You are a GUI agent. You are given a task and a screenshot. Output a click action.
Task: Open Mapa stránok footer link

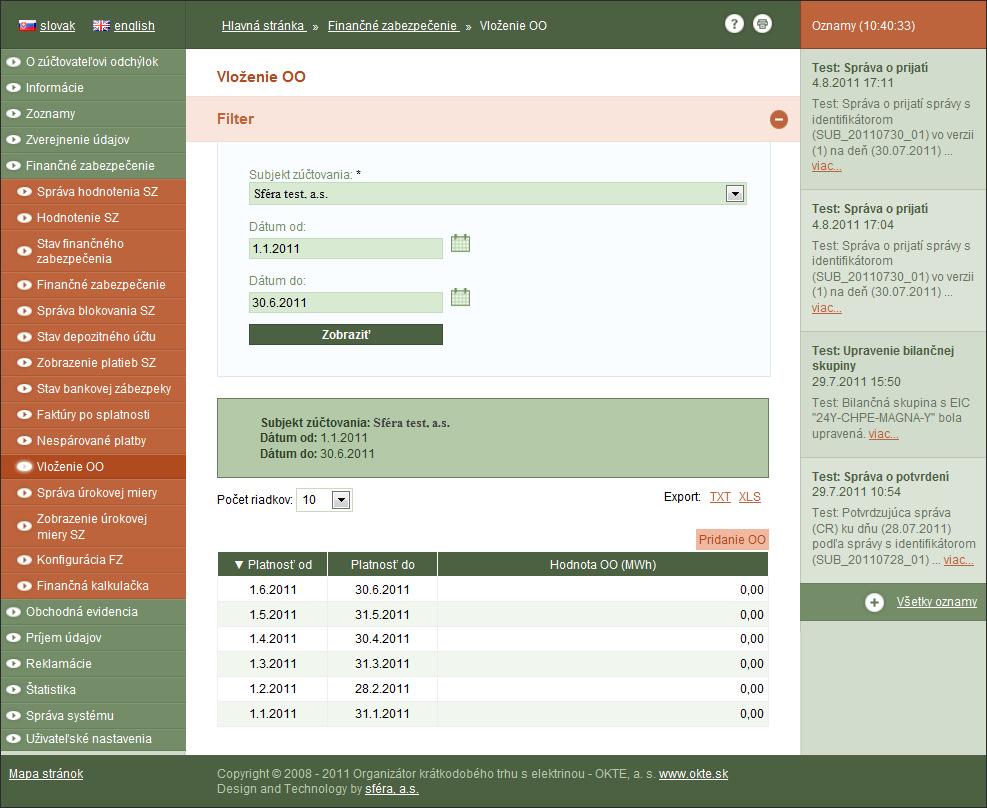click(46, 774)
